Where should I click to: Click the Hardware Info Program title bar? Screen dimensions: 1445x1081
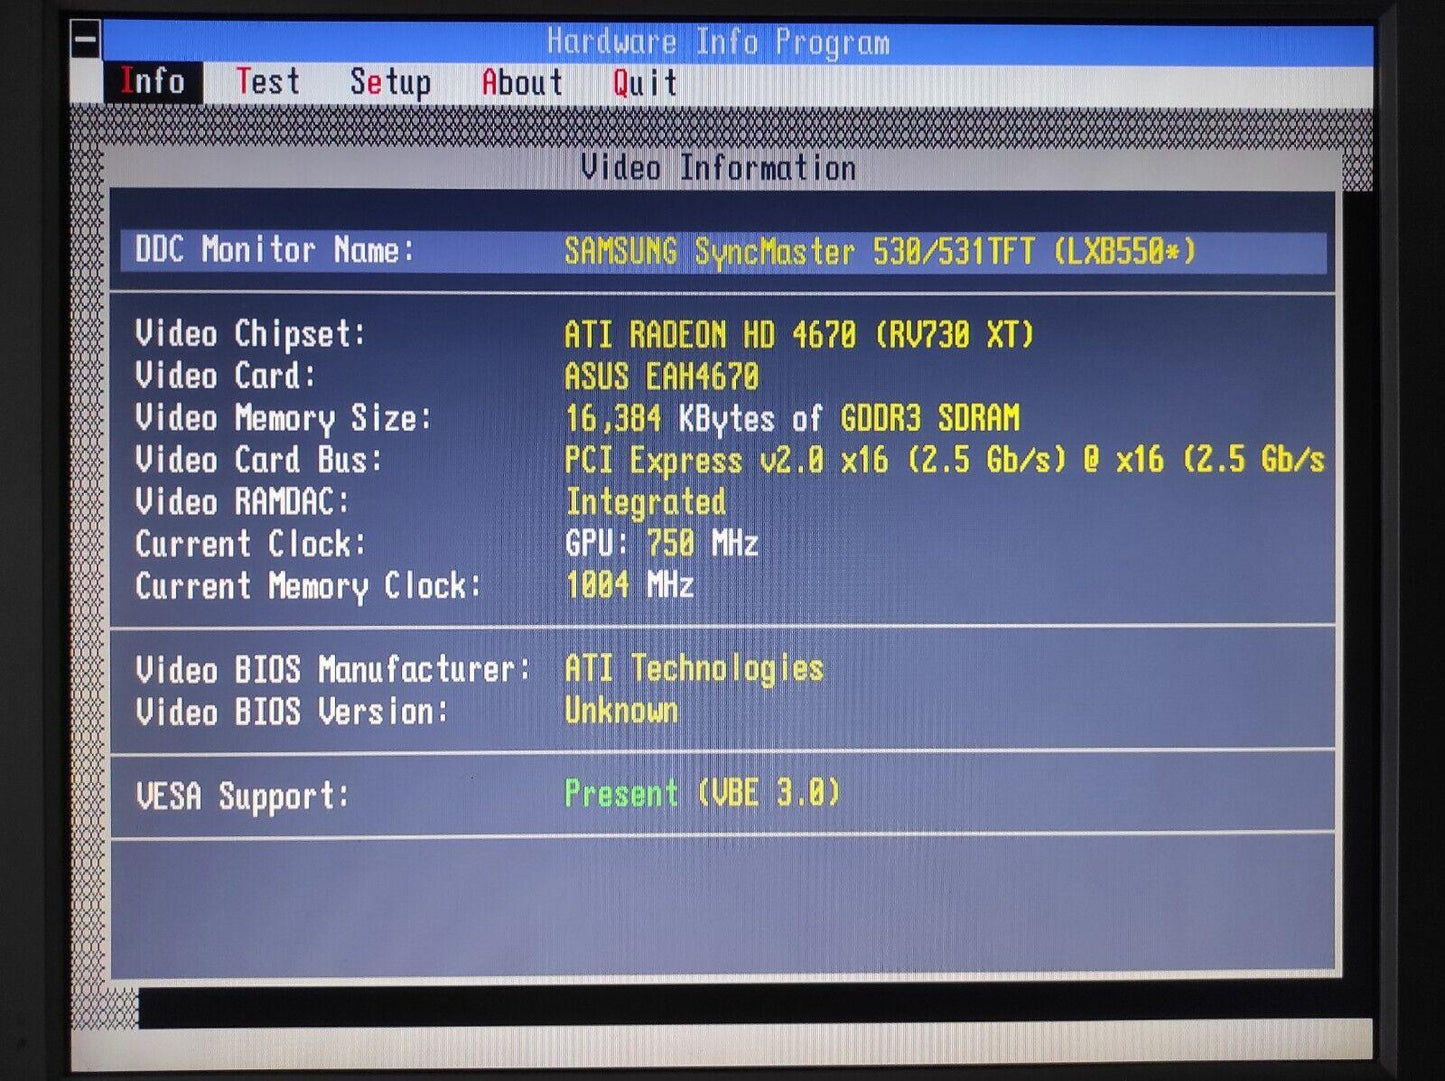click(x=718, y=42)
